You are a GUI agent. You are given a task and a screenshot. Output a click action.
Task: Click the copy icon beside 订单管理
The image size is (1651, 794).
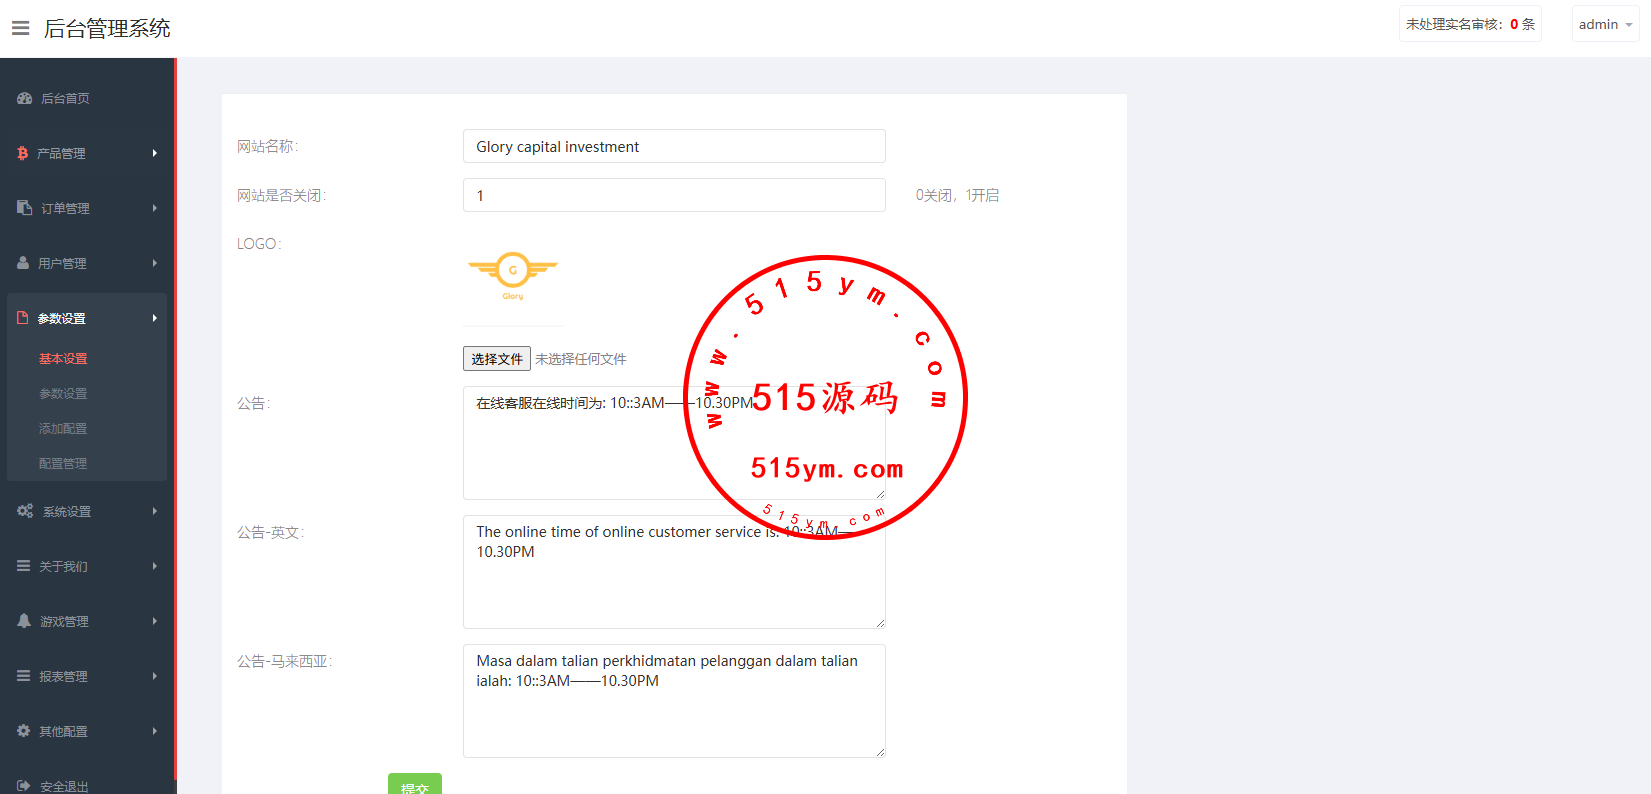(x=25, y=208)
